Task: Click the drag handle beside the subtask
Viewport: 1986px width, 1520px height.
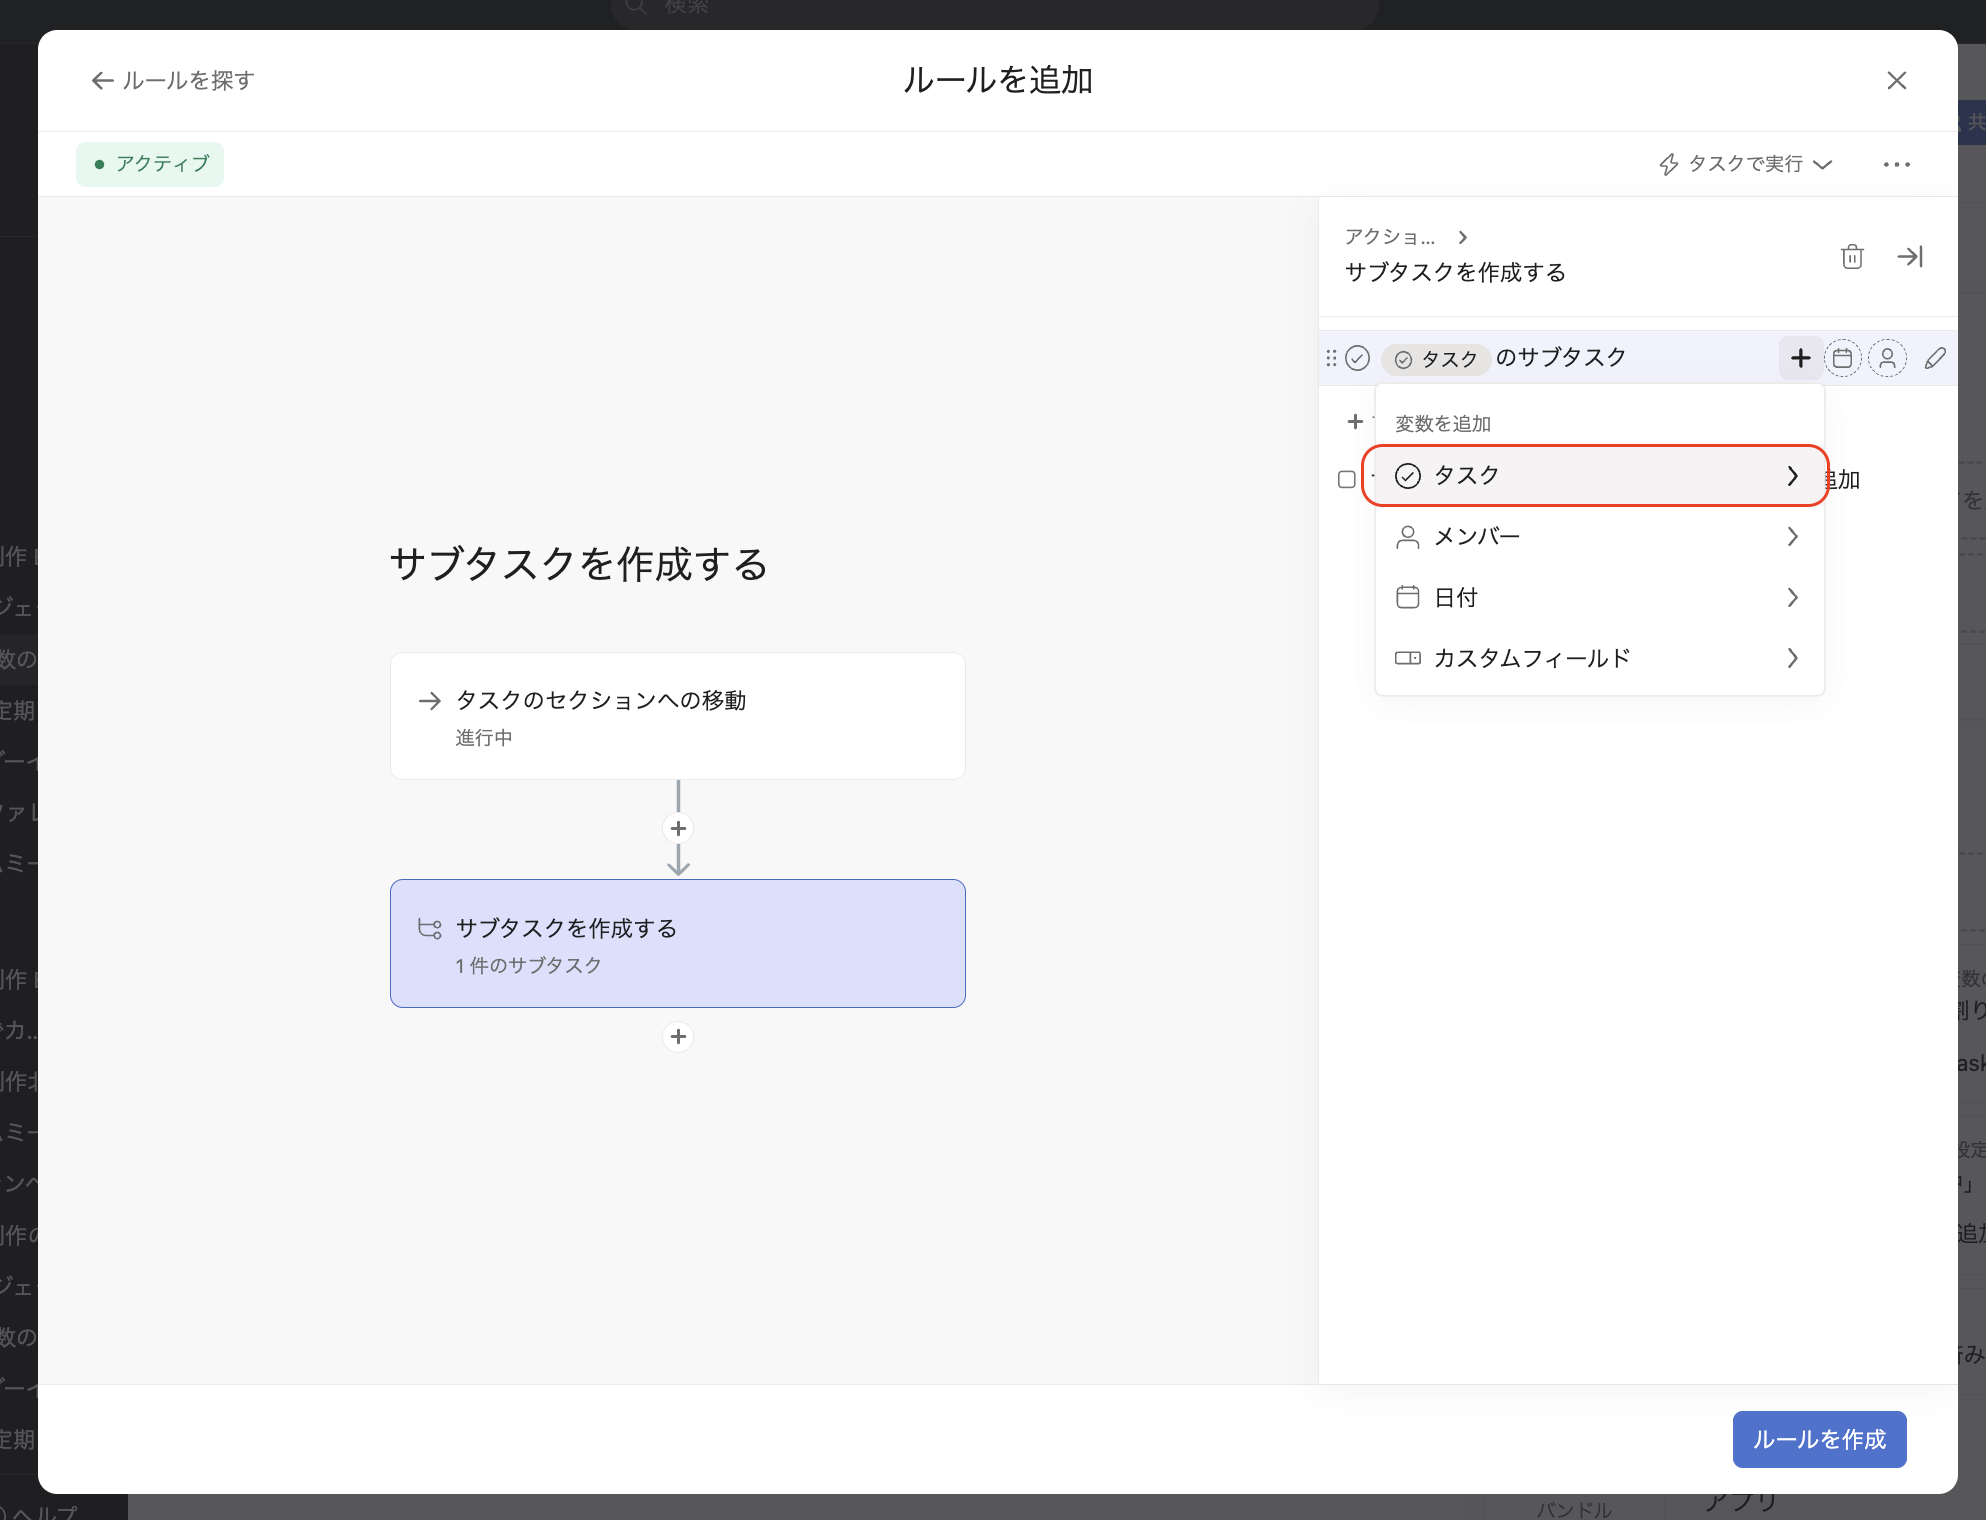Action: point(1331,358)
